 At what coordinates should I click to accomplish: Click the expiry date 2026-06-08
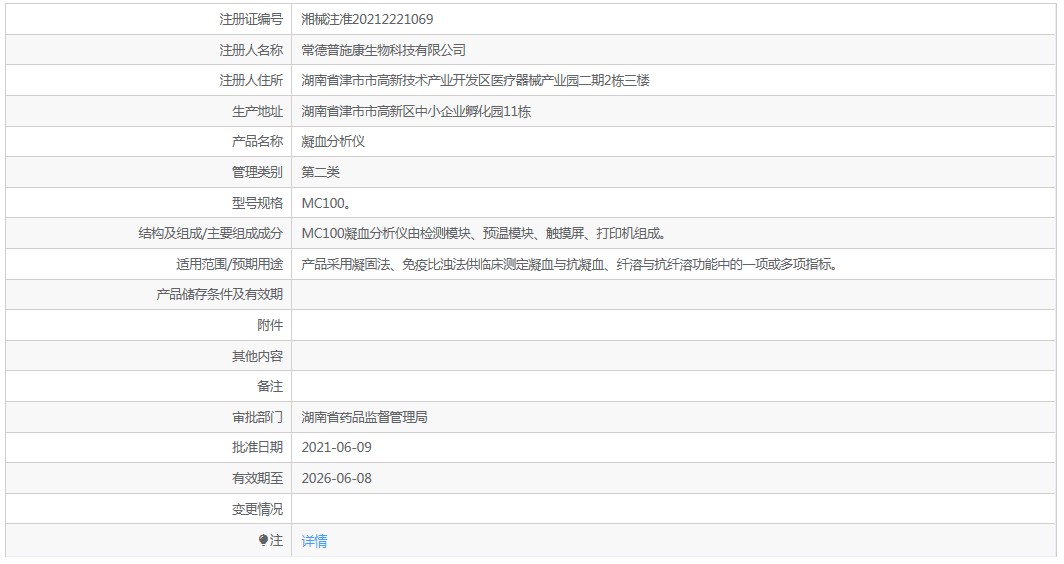point(337,478)
